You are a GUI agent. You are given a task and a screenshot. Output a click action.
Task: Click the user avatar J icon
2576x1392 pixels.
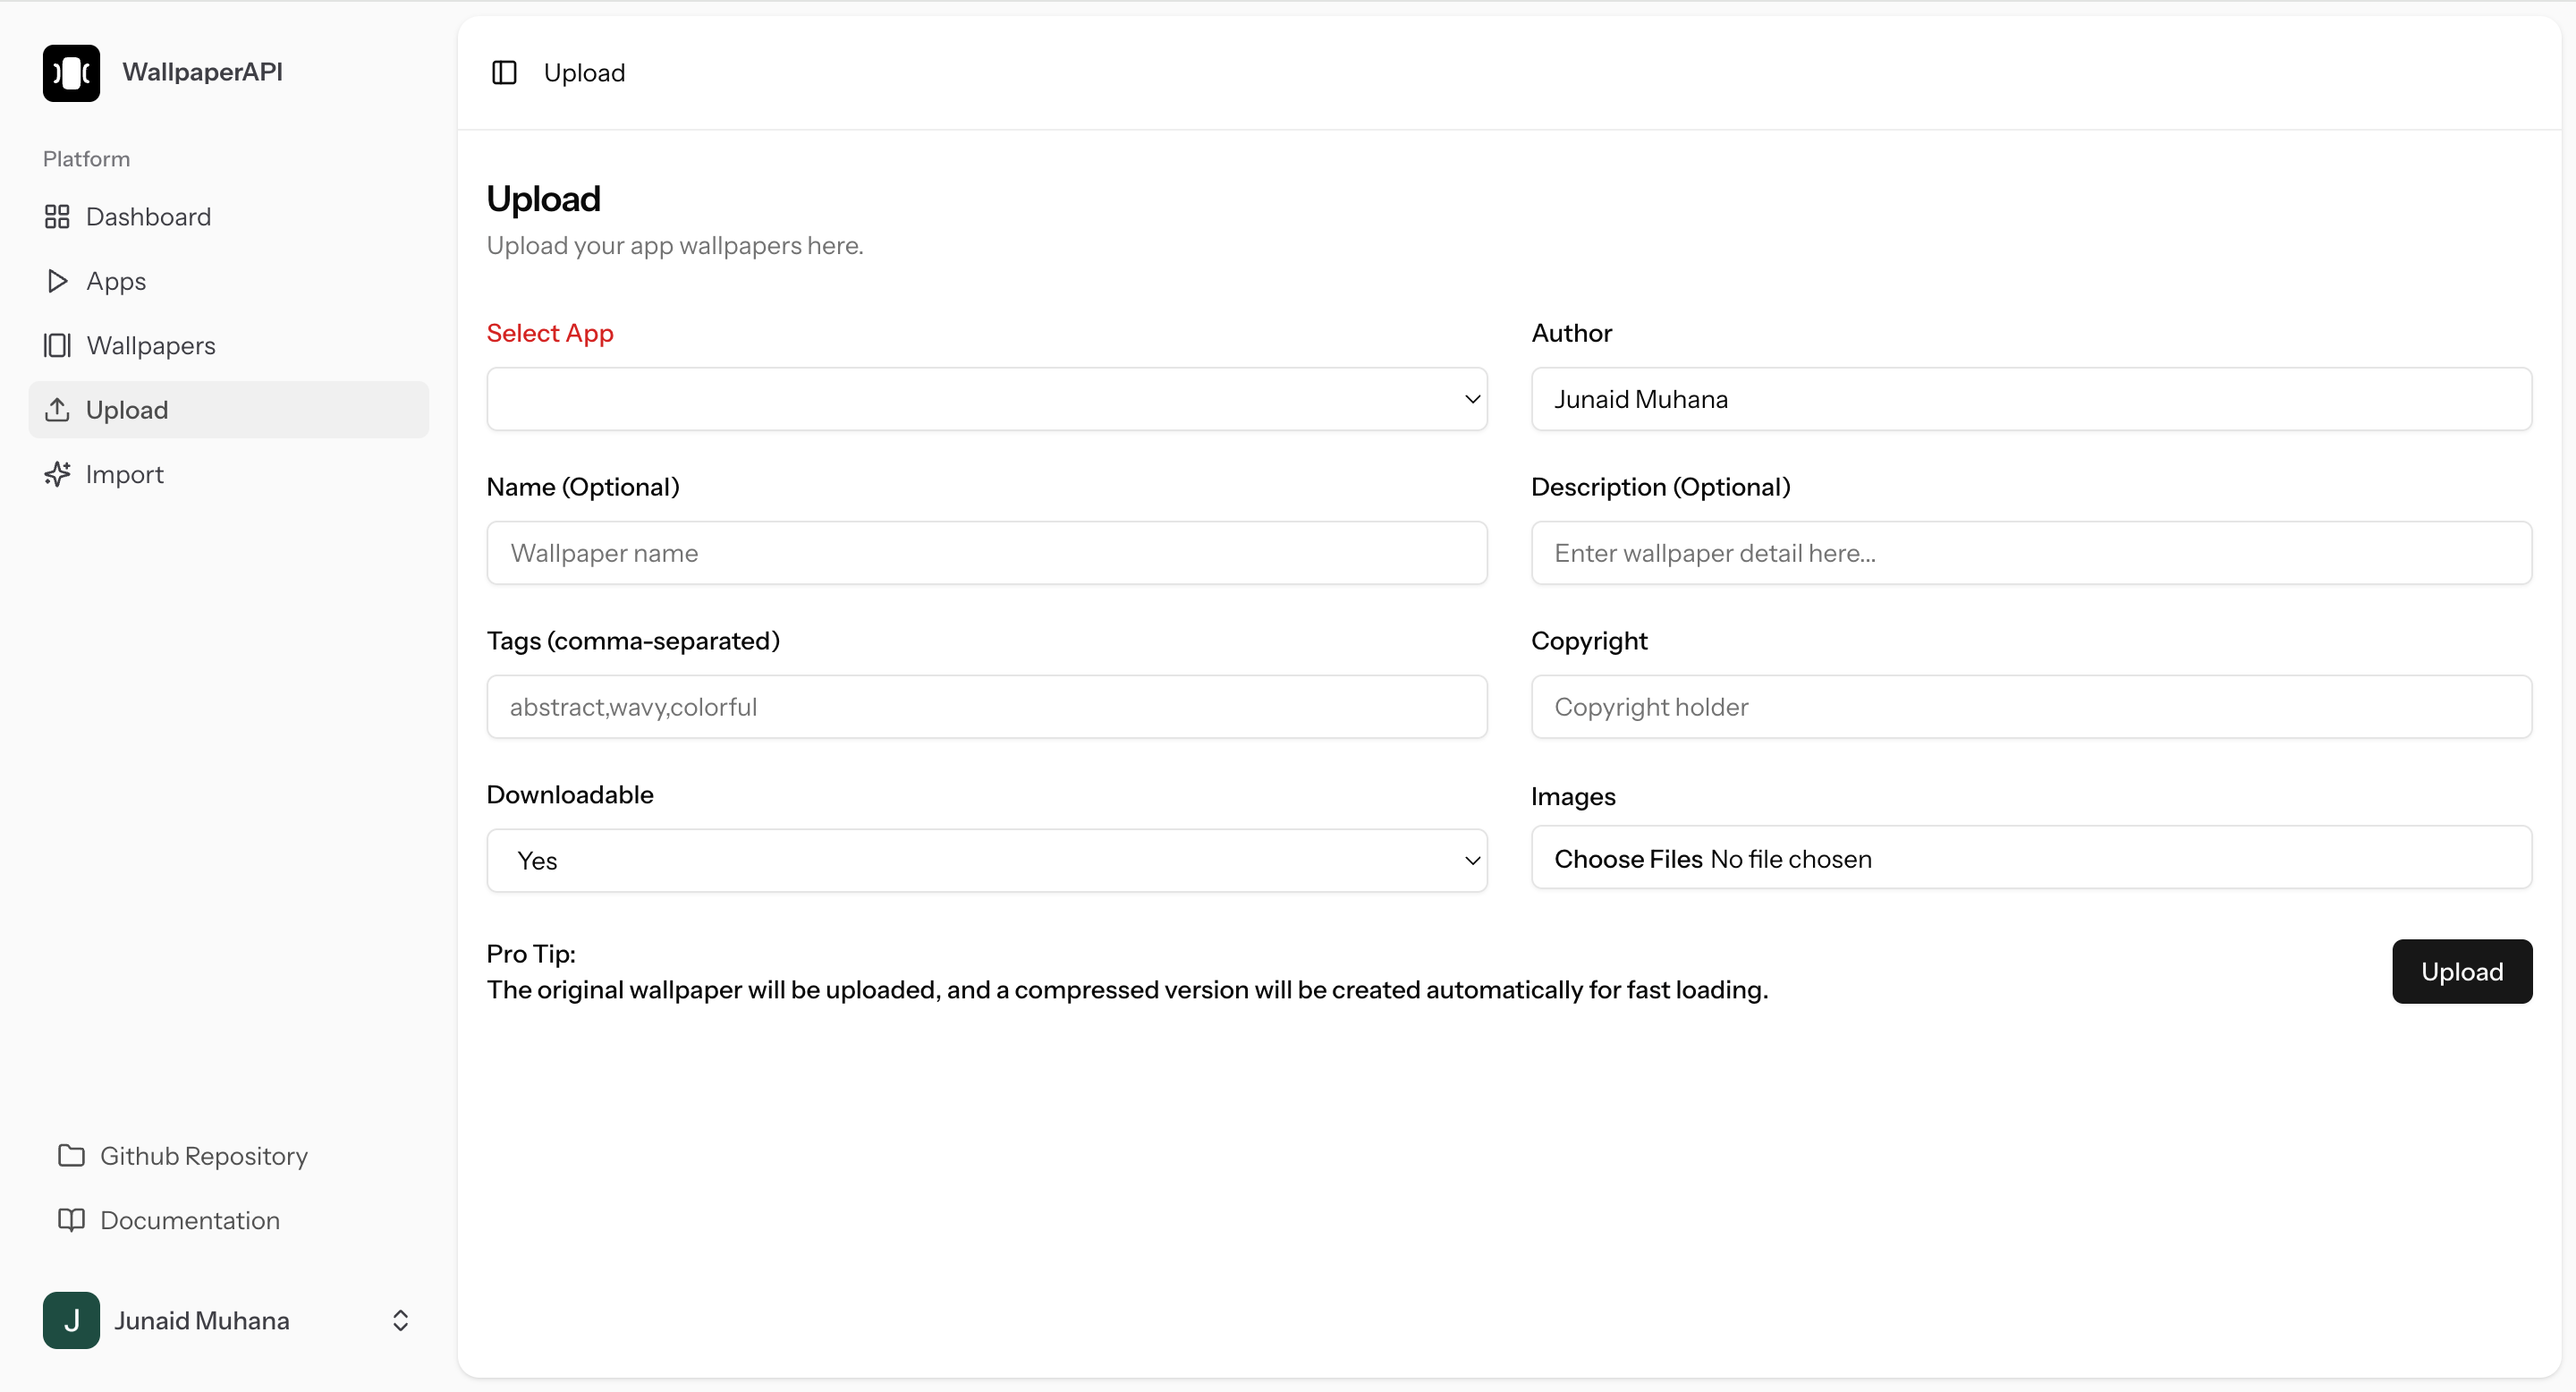click(71, 1320)
